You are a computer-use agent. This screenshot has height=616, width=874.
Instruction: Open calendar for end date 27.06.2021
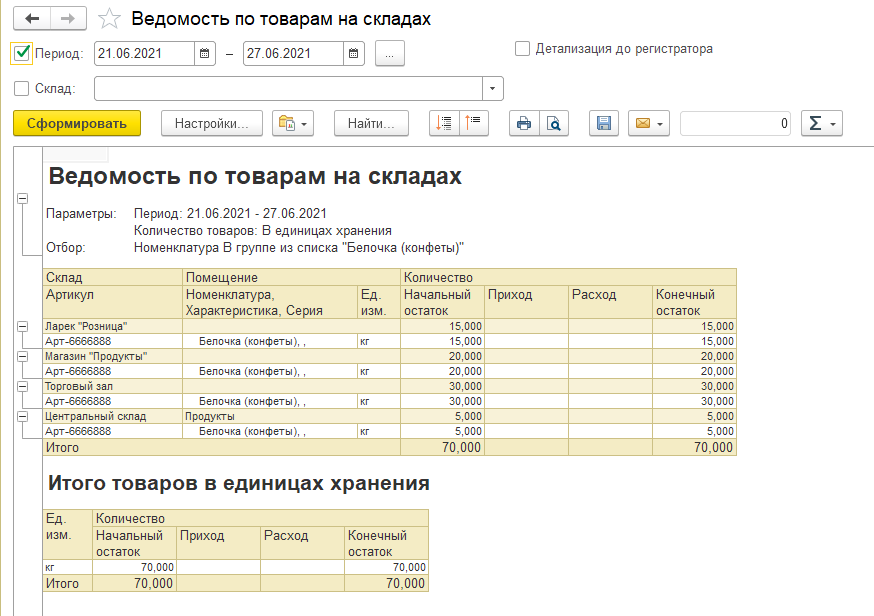point(353,54)
